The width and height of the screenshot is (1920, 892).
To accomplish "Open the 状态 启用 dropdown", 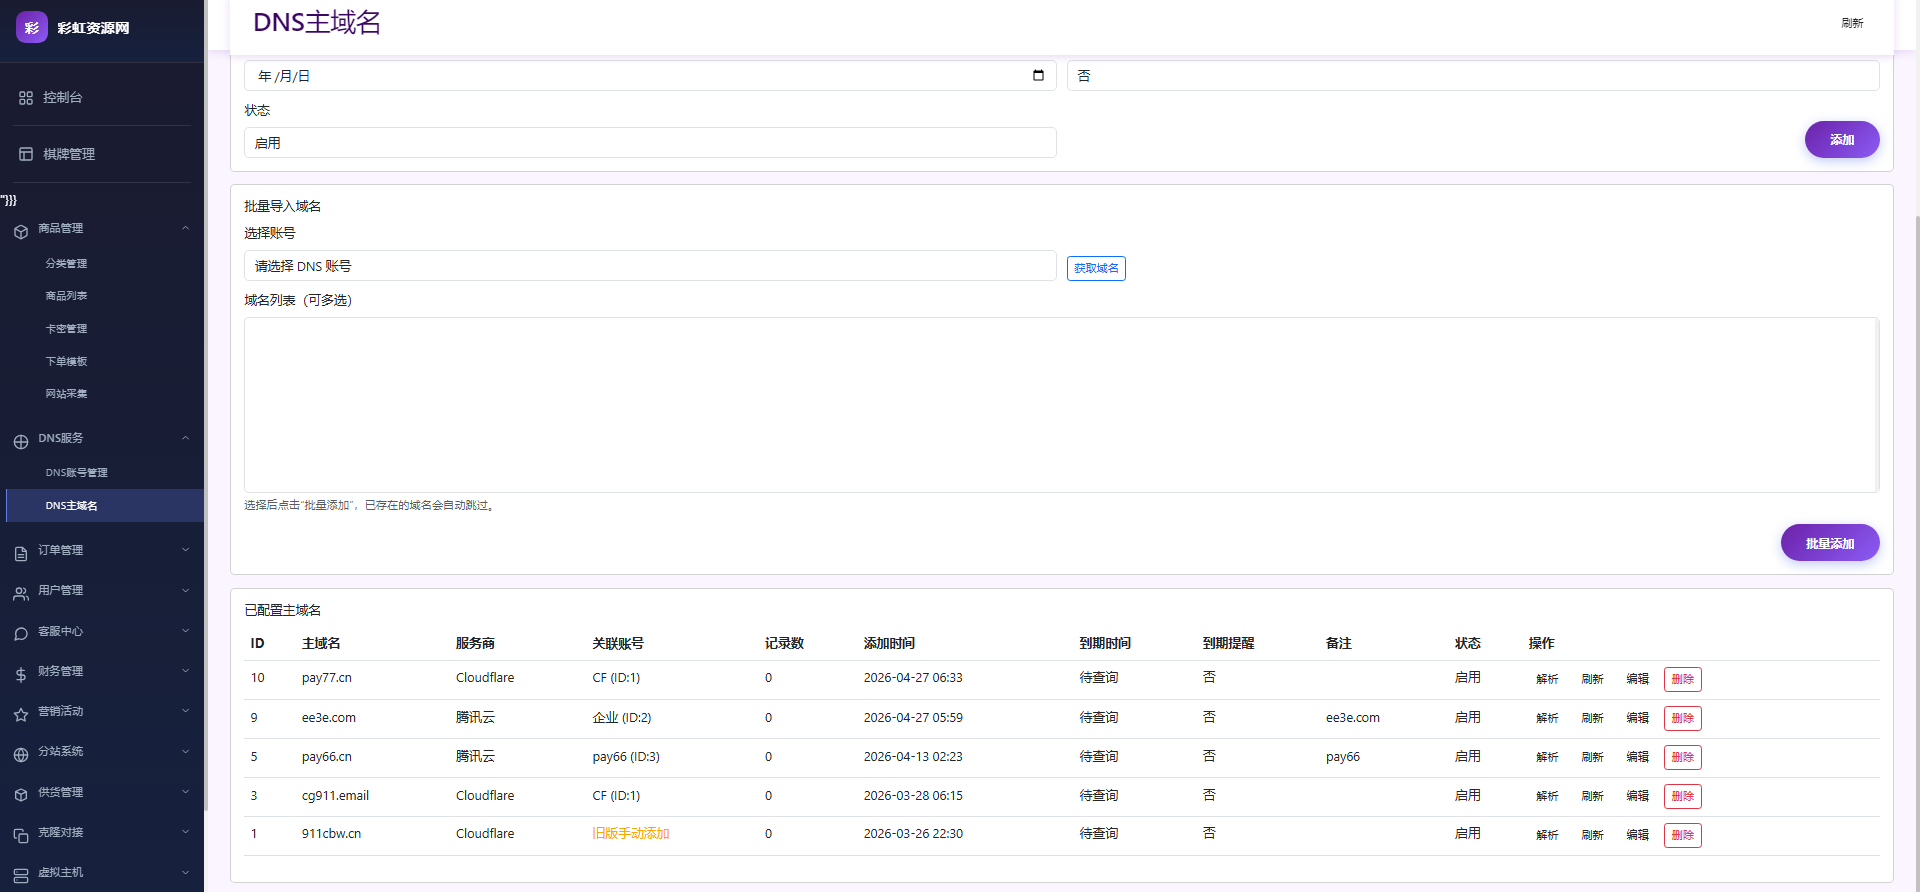I will (x=650, y=143).
